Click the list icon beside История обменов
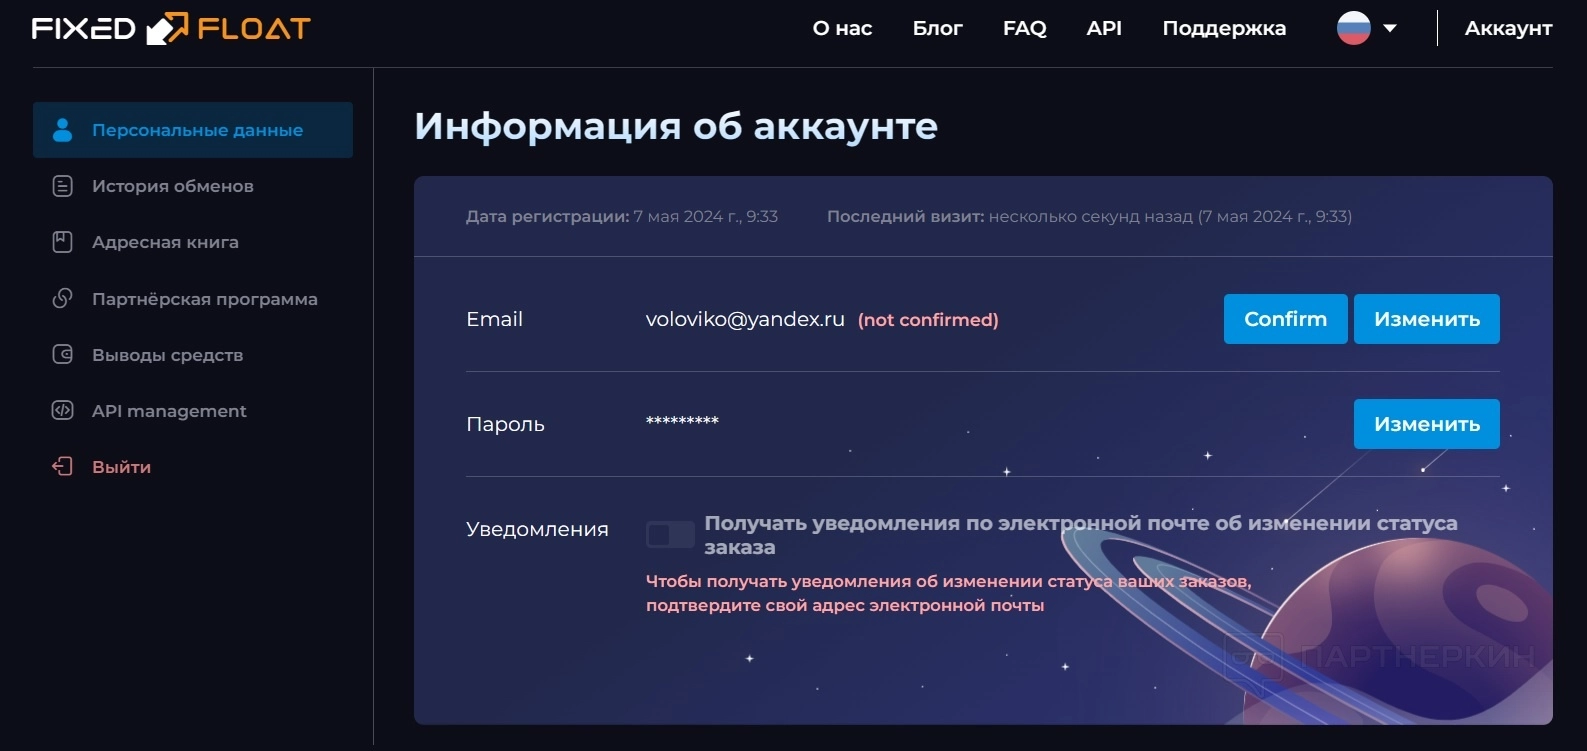The width and height of the screenshot is (1587, 751). click(62, 186)
